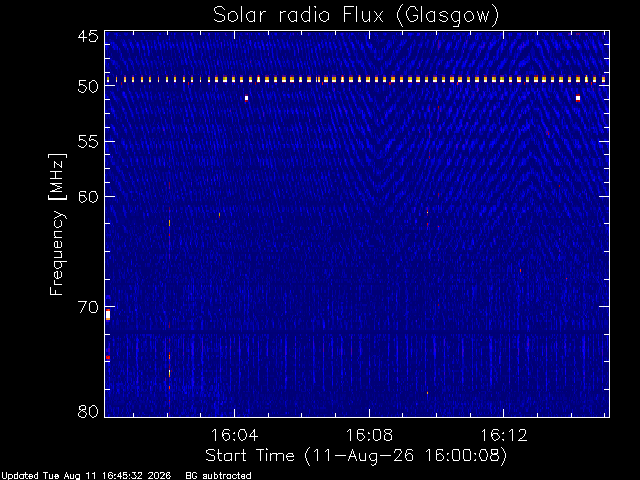Click the white burst at the left edge near 70 MHz
Screen dimensions: 640x480
coord(108,315)
